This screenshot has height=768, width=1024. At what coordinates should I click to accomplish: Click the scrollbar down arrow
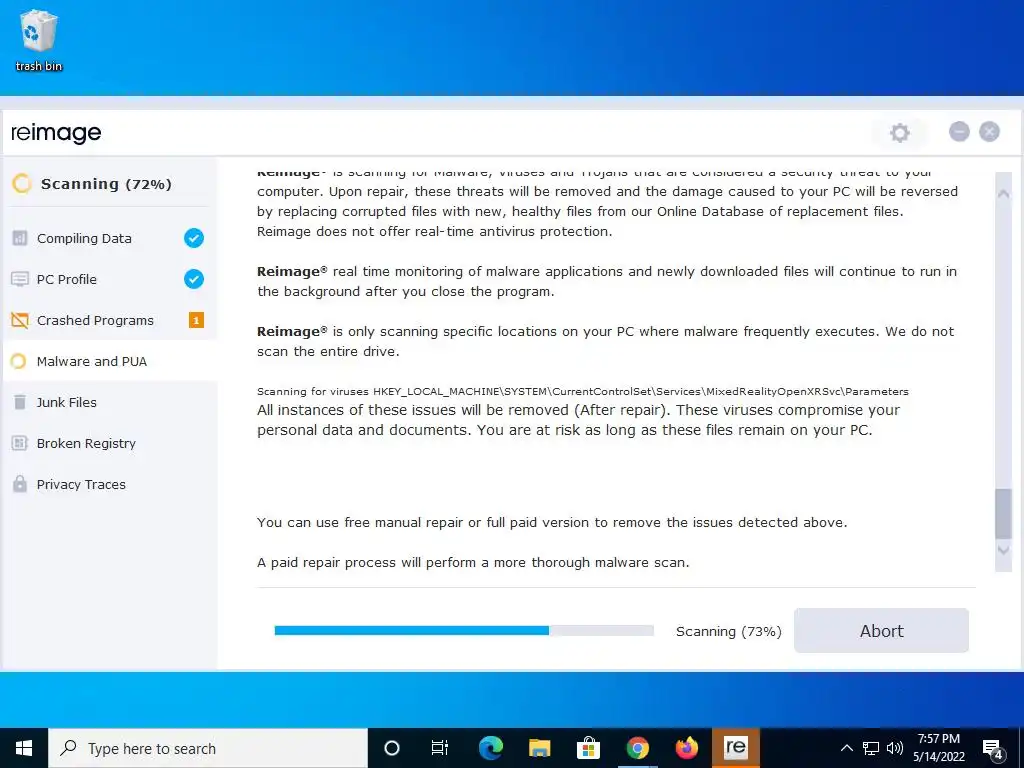[1003, 551]
